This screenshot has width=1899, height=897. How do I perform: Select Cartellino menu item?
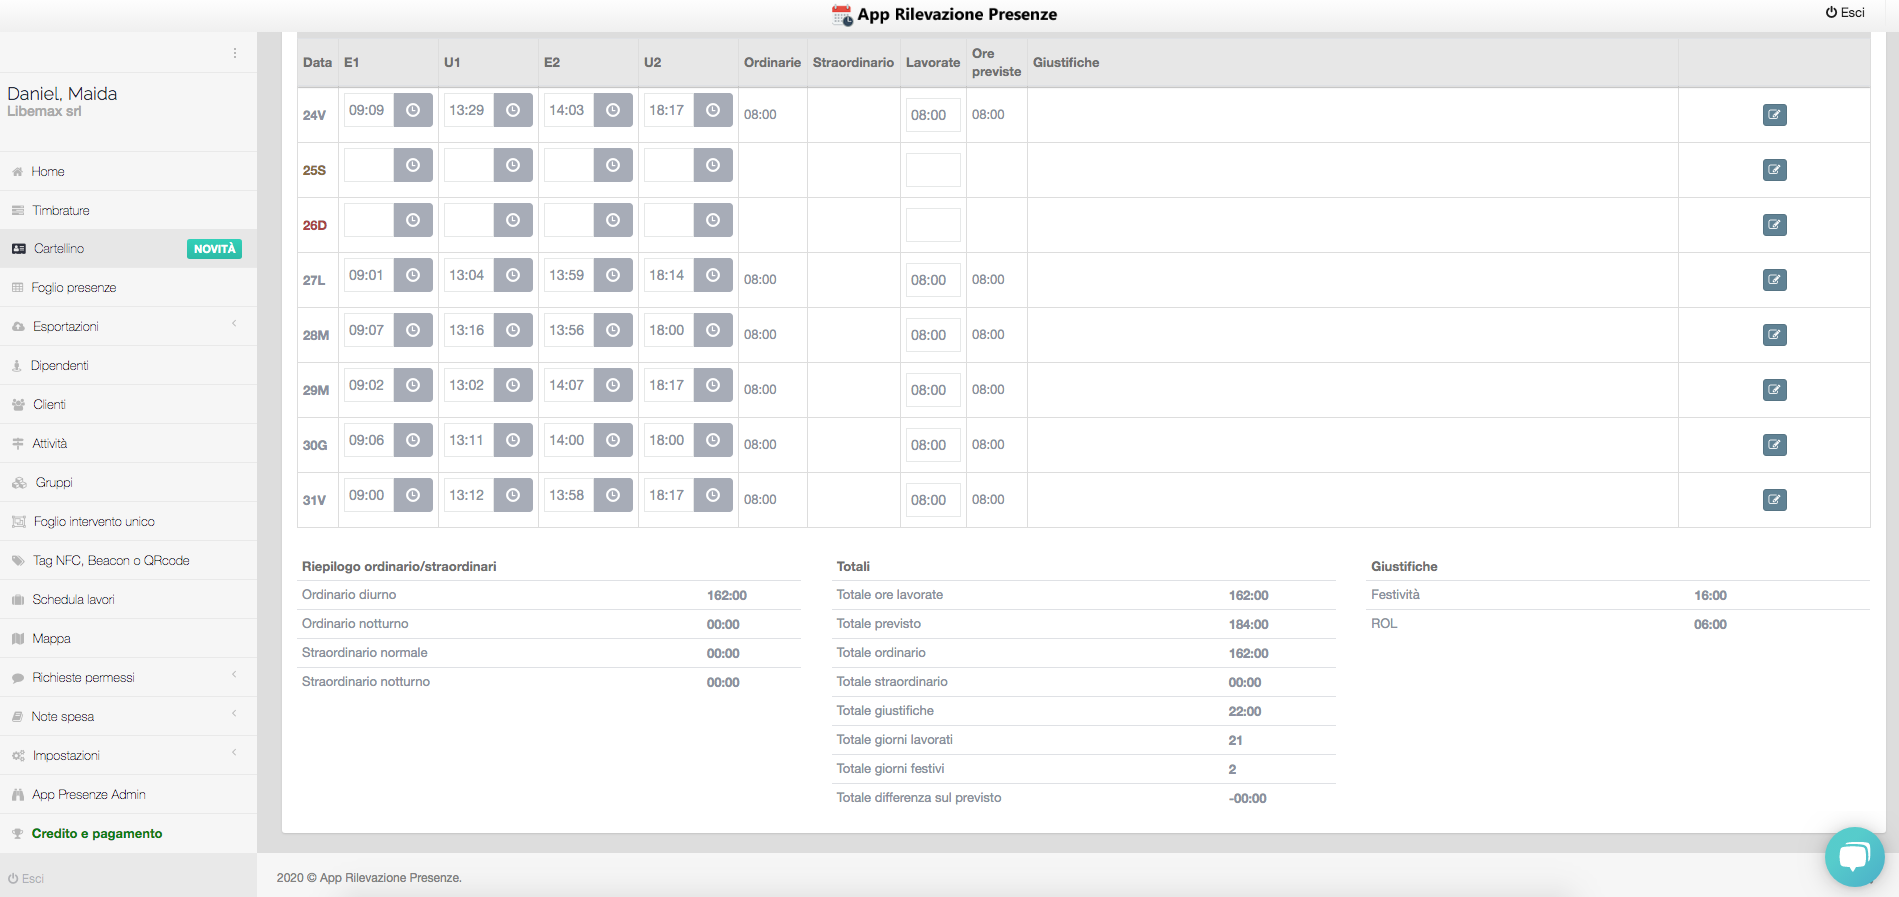[x=128, y=248]
